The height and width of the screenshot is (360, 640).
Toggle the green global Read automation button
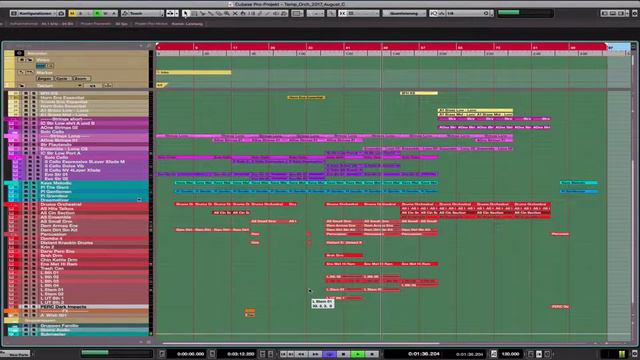97,13
